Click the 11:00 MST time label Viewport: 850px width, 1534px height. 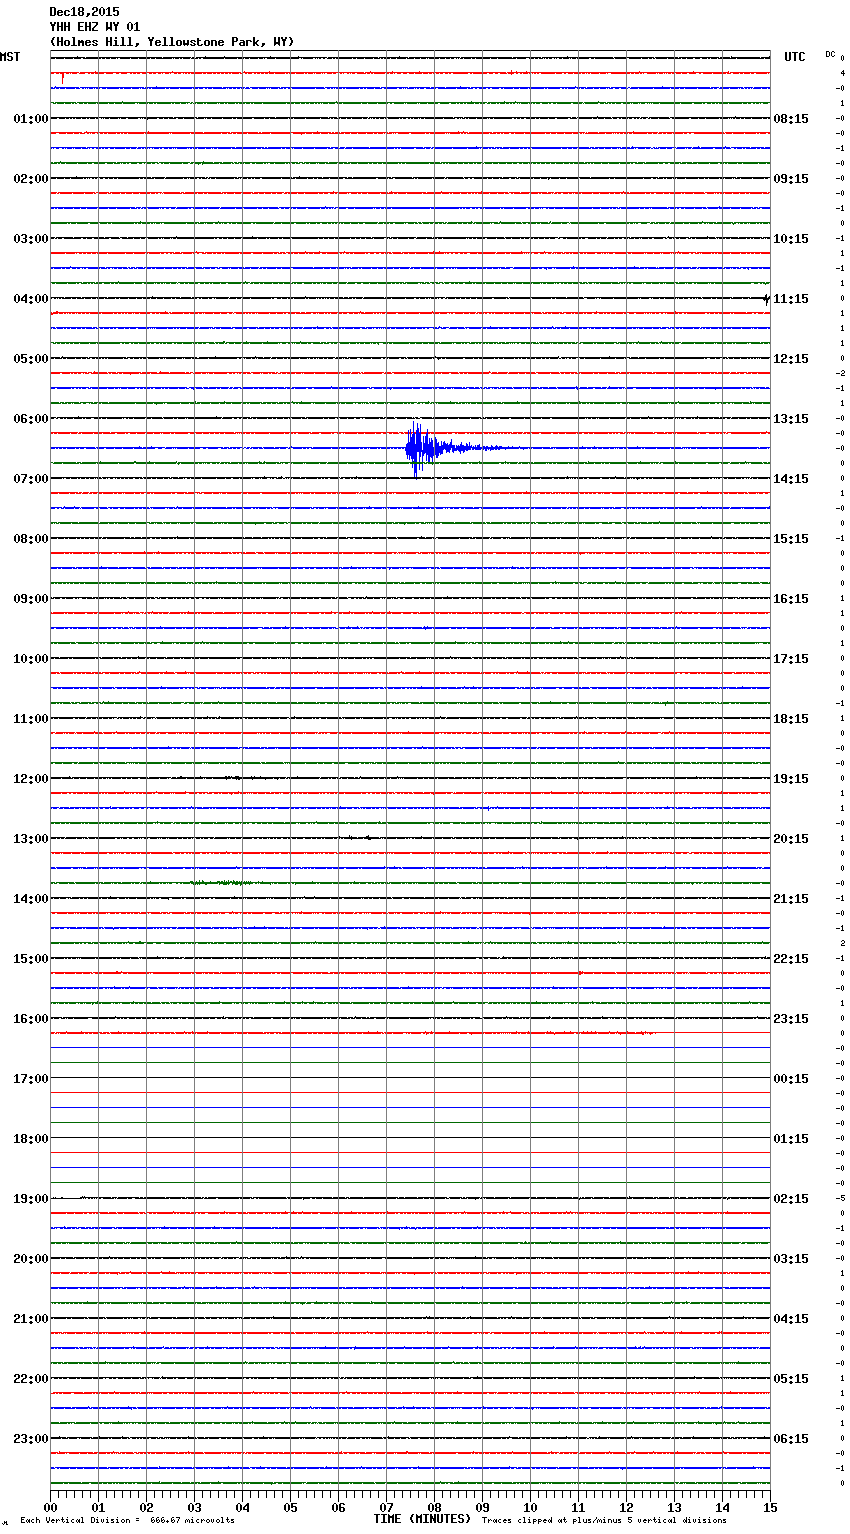pyautogui.click(x=30, y=719)
